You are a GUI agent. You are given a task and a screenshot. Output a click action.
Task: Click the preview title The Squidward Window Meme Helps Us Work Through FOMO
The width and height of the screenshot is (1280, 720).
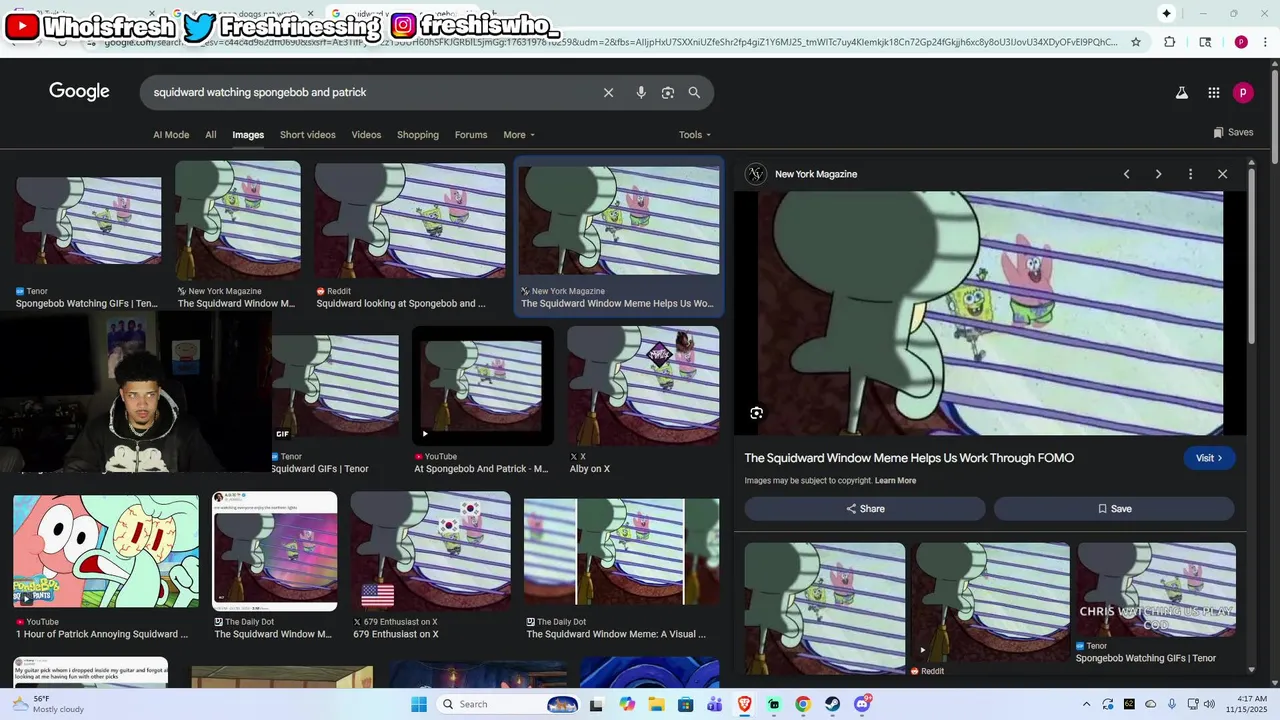click(909, 458)
